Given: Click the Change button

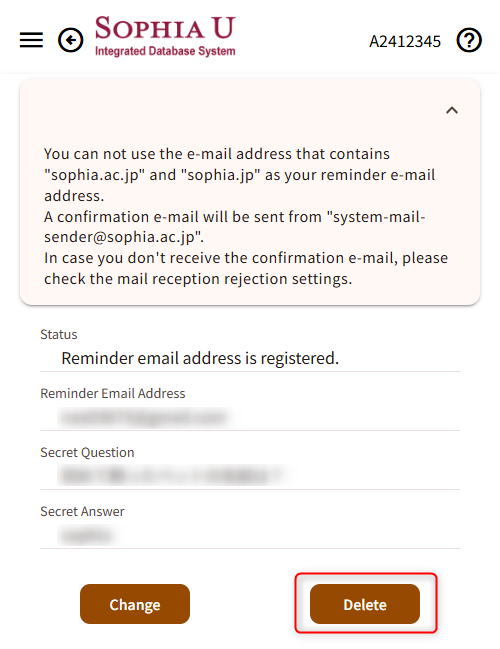Looking at the screenshot, I should point(135,604).
